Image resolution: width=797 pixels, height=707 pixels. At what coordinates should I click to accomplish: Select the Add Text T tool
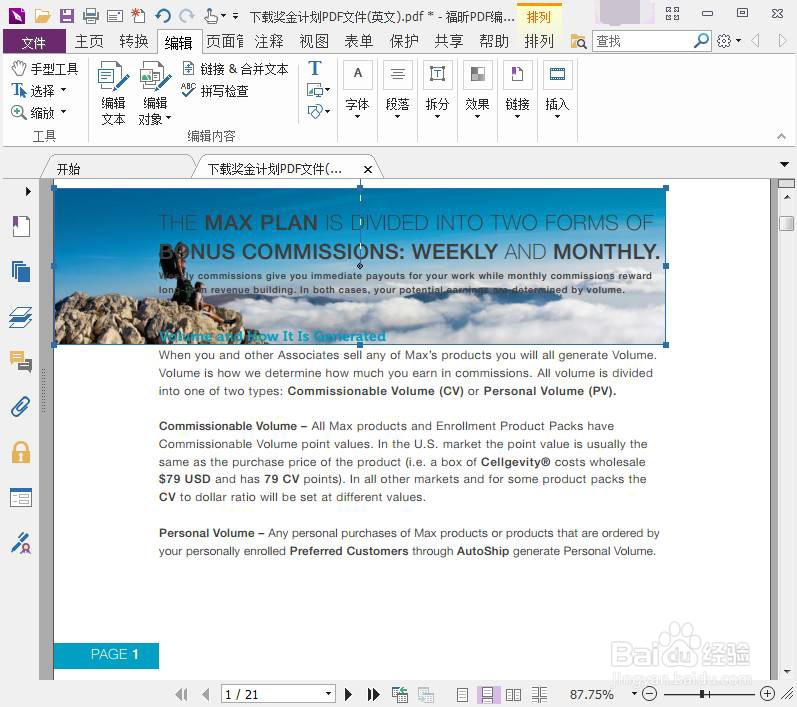coord(315,68)
